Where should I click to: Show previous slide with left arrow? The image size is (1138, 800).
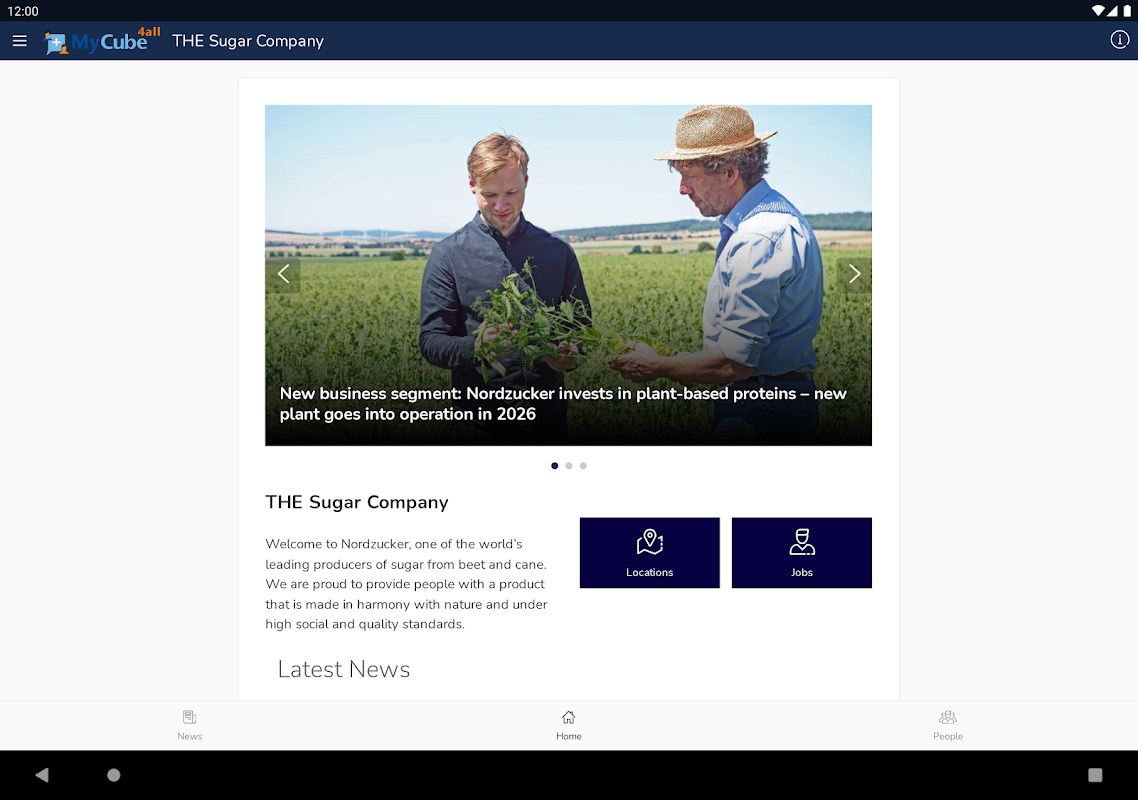[x=283, y=274]
